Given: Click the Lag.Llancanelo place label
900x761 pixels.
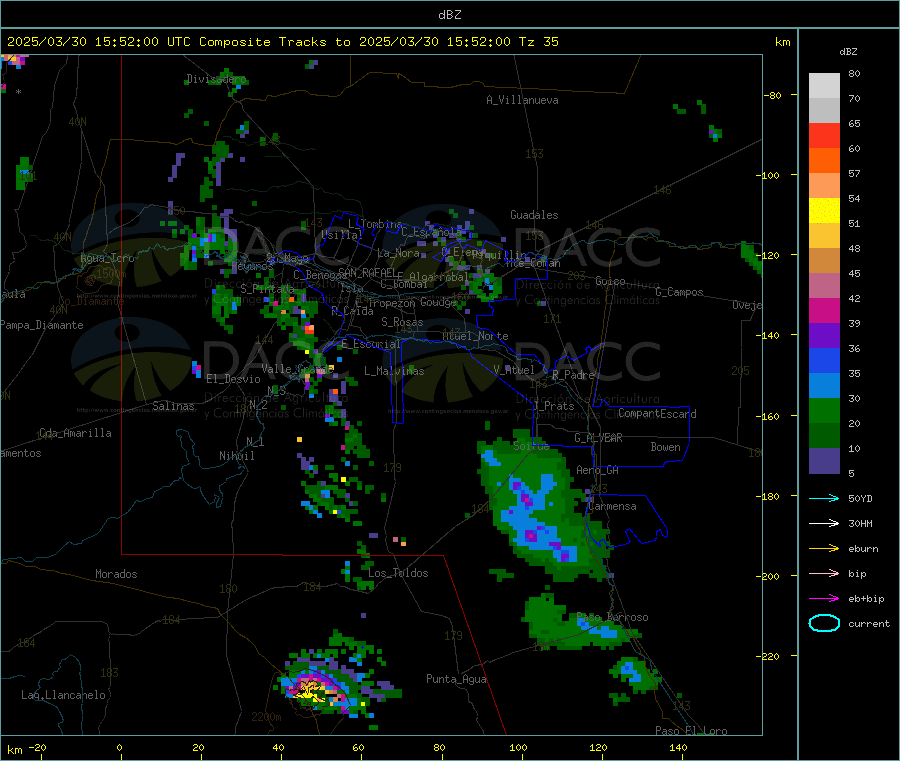Looking at the screenshot, I should 63,695.
